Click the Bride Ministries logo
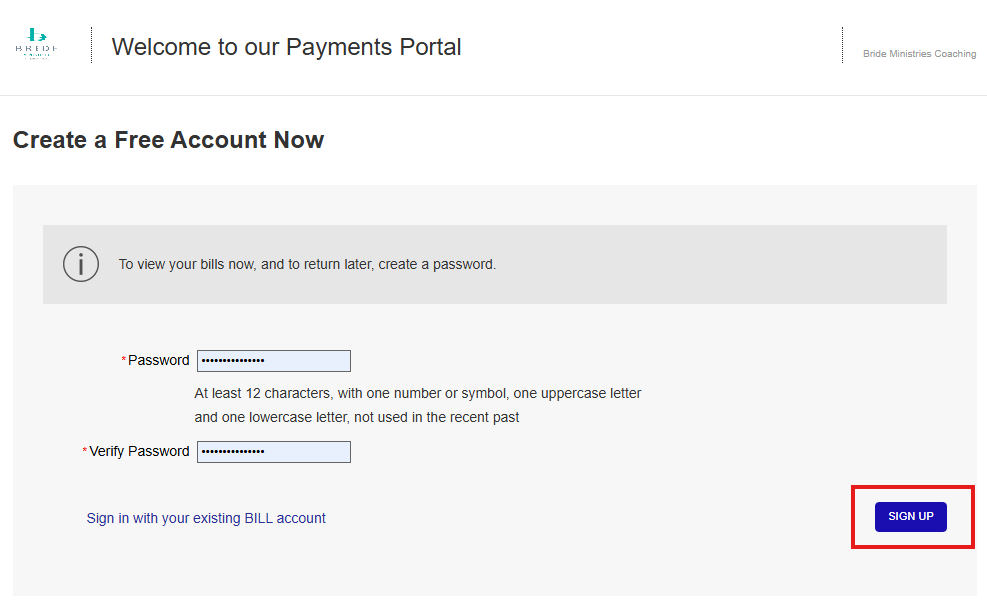Screen dimensions: 987x605 36,45
